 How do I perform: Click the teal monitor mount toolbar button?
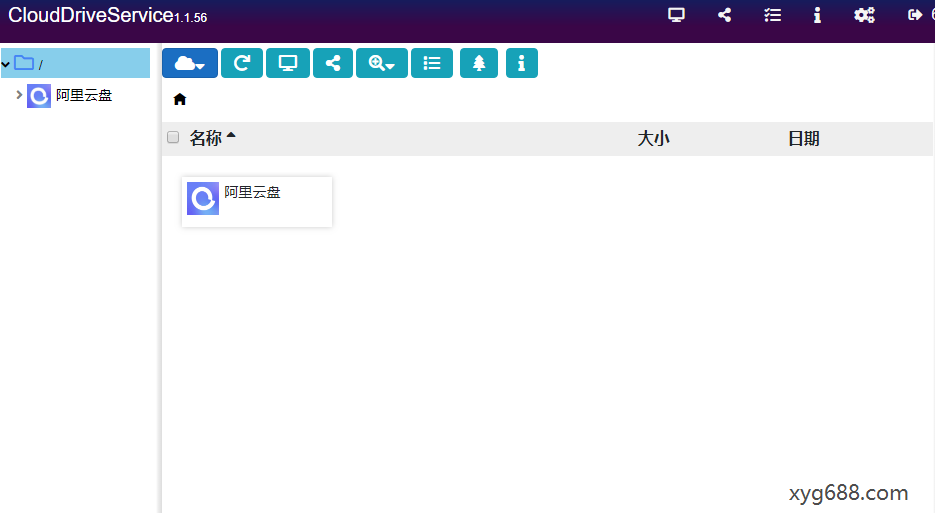click(x=288, y=63)
